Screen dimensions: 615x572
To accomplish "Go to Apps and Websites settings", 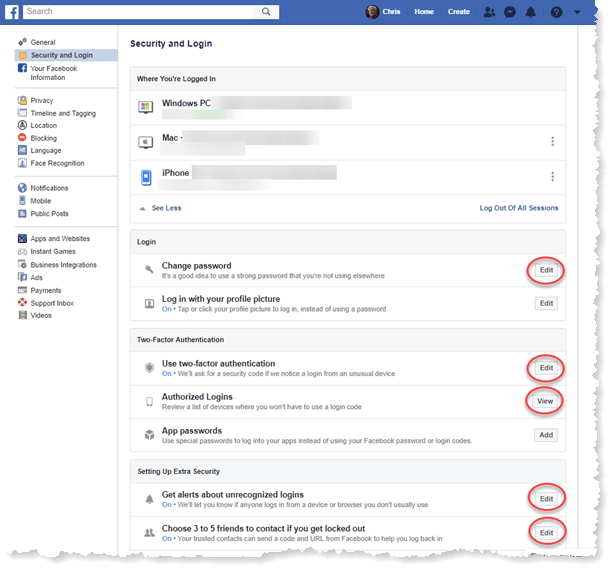I will click(60, 239).
